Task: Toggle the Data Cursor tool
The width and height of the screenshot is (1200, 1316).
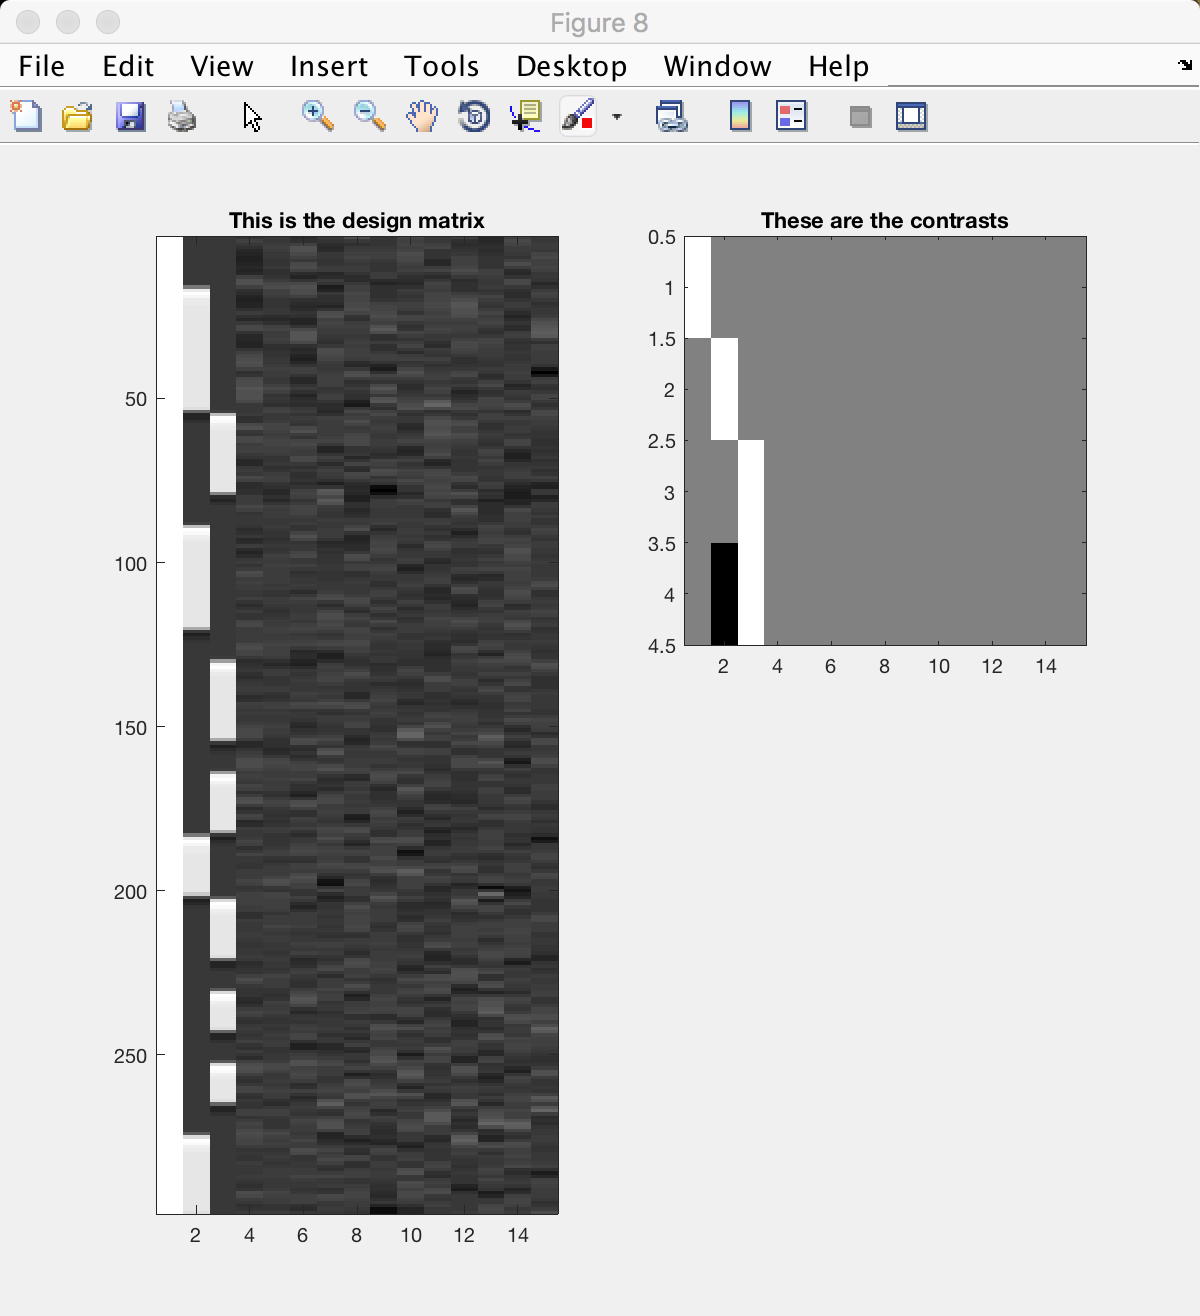Action: click(526, 117)
